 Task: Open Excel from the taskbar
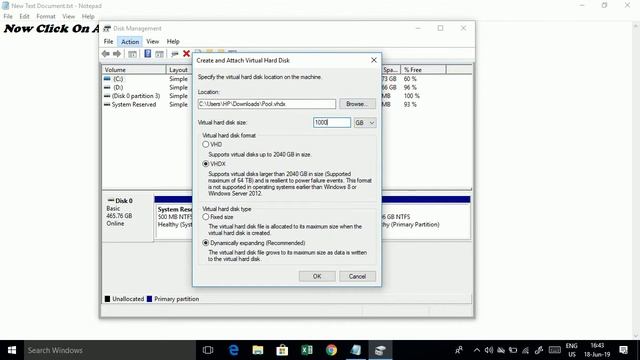click(307, 350)
